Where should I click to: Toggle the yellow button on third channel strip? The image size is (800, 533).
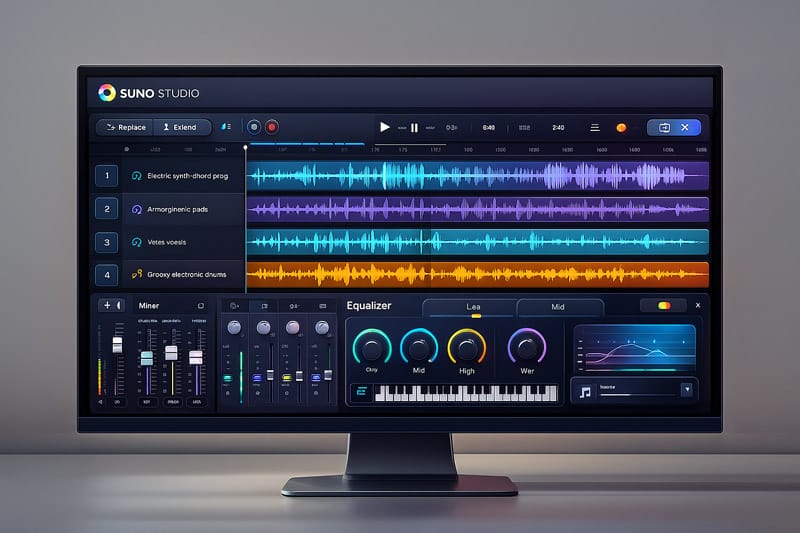(x=286, y=378)
